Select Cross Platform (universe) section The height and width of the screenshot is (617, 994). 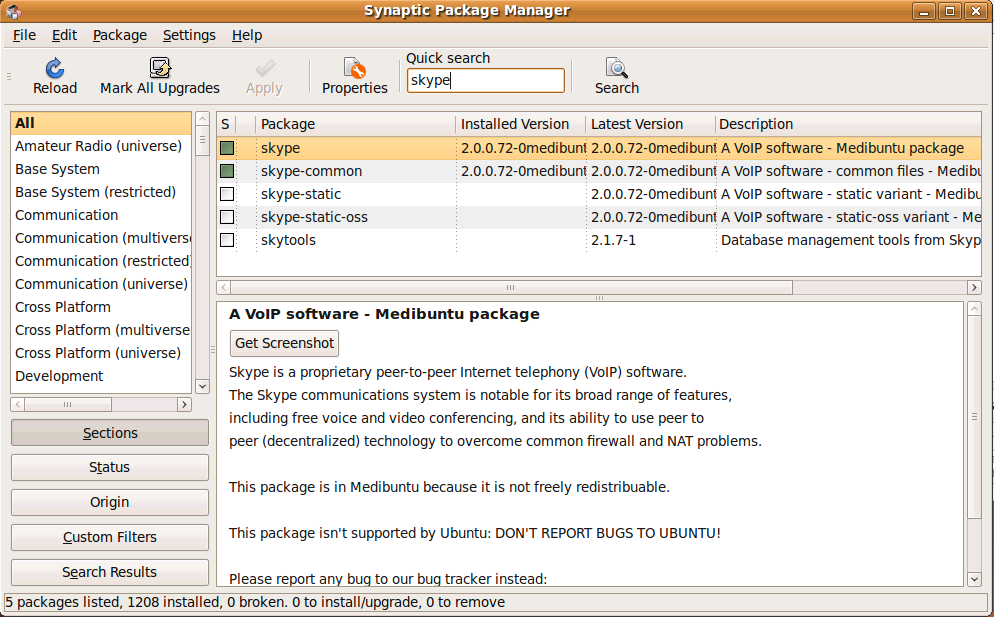[101, 353]
